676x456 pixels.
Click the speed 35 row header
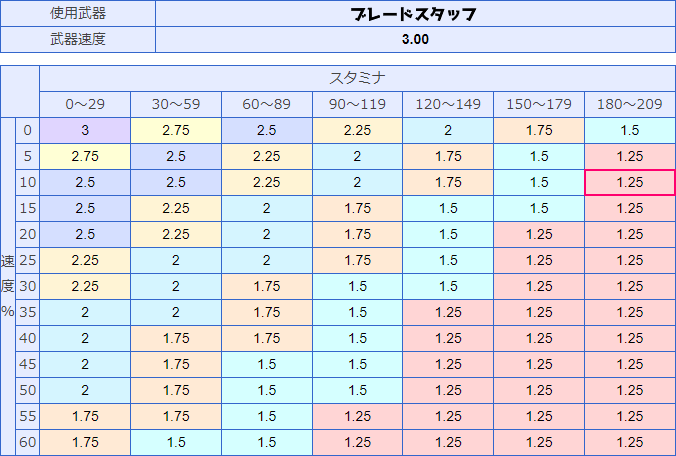[x=28, y=312]
